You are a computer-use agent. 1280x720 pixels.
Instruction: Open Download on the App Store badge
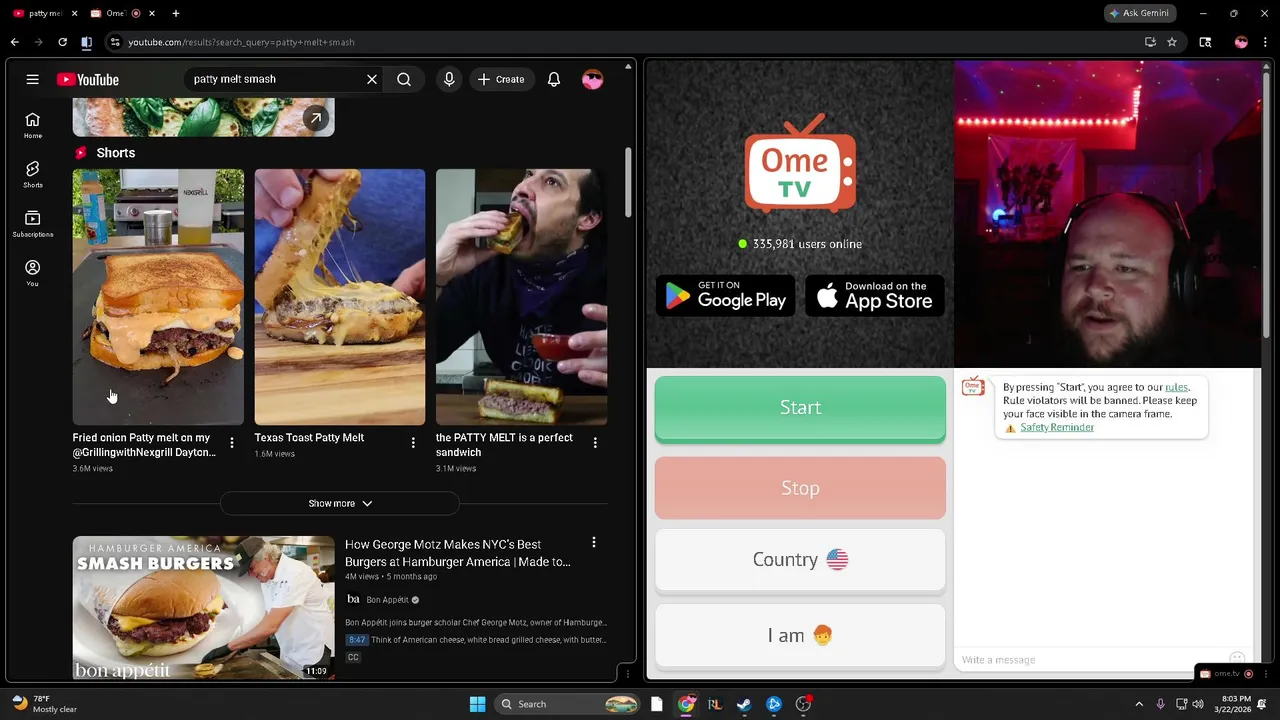(875, 296)
